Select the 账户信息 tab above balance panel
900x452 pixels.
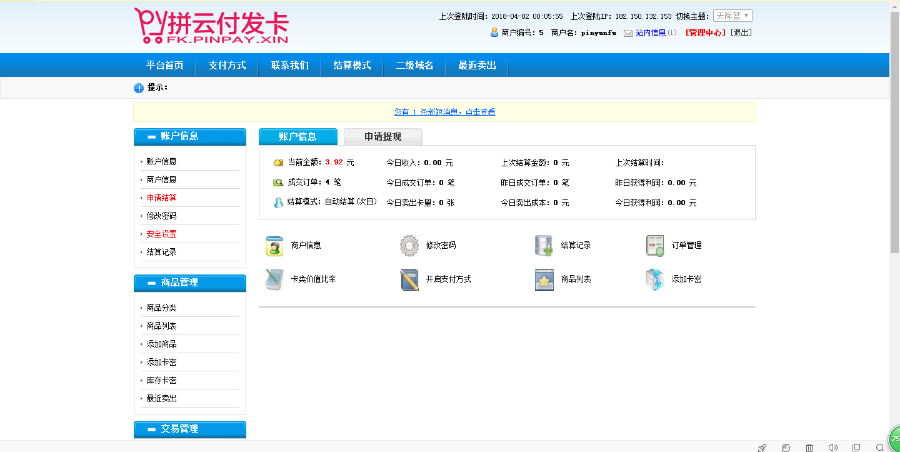[x=298, y=137]
